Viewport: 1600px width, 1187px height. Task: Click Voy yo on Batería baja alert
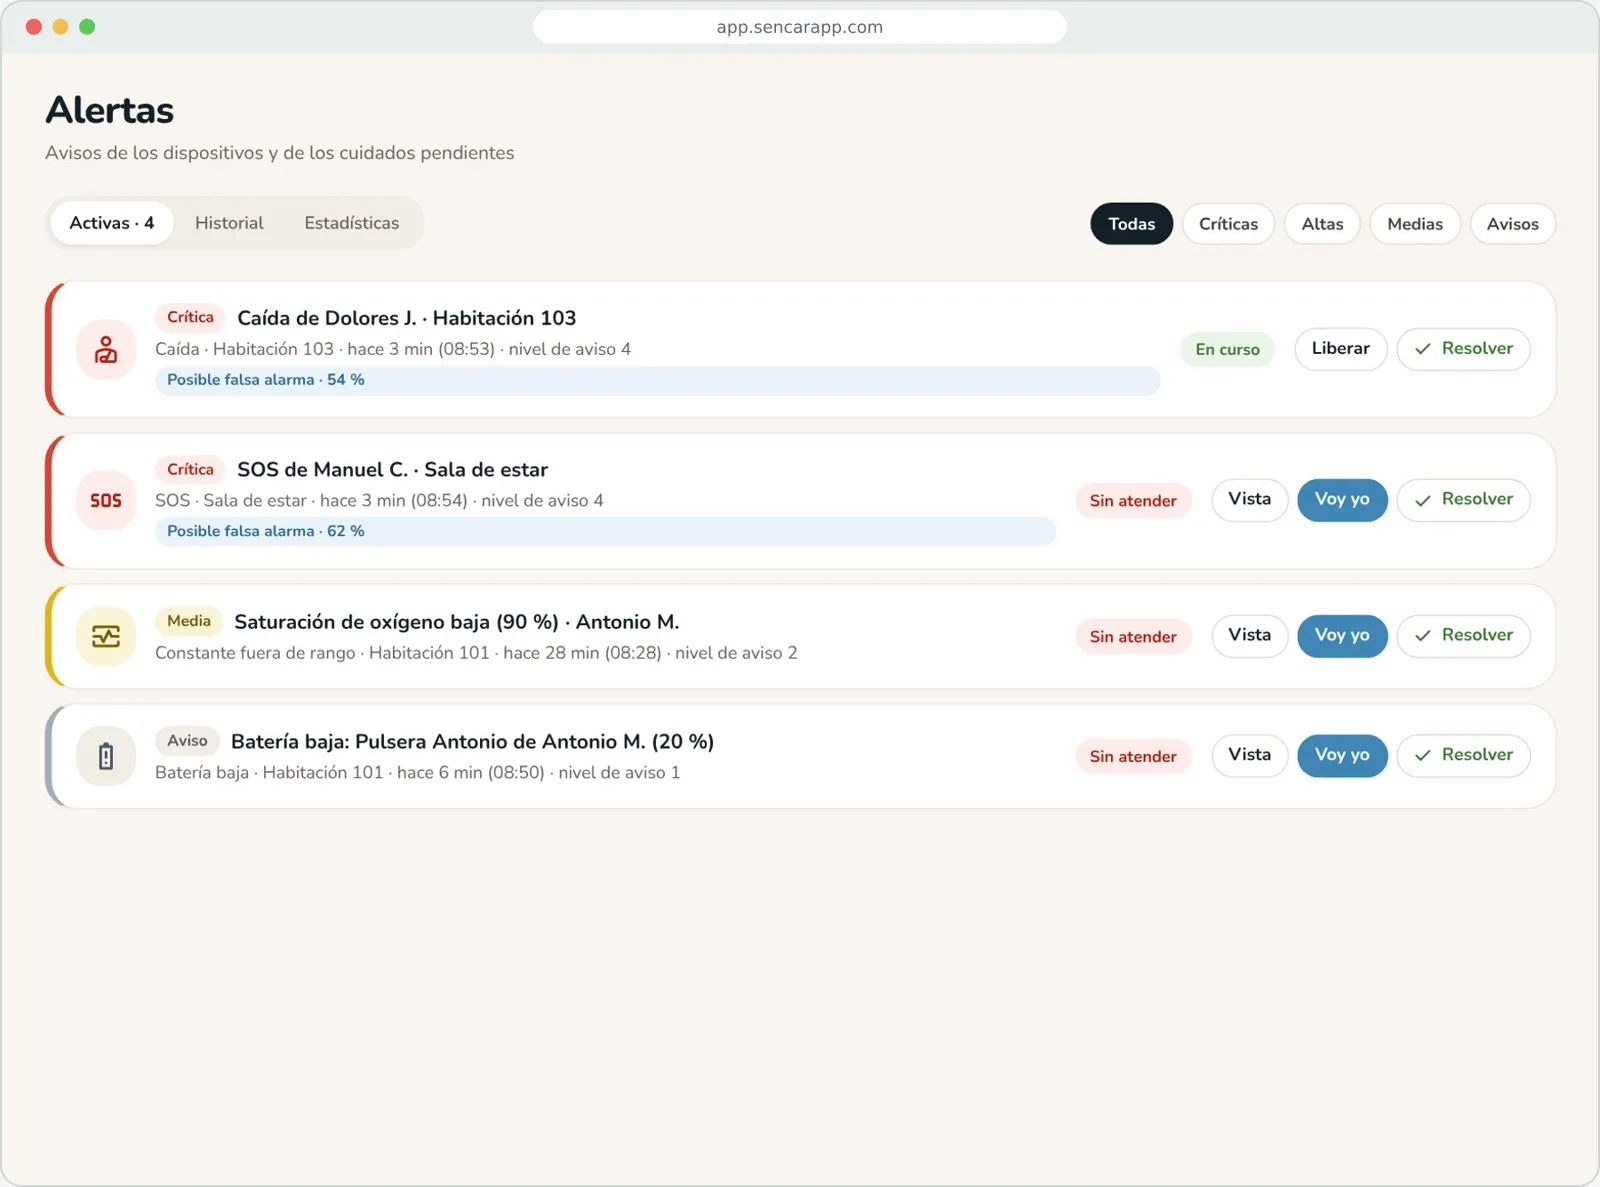coord(1342,756)
